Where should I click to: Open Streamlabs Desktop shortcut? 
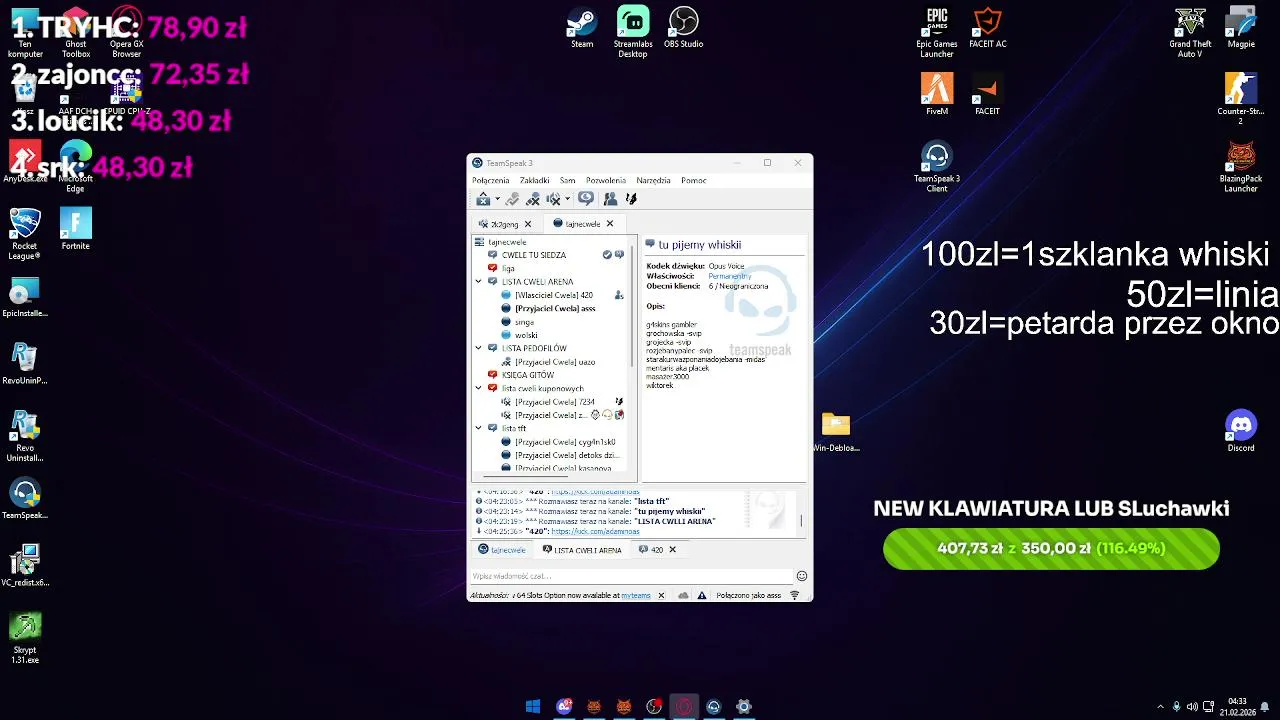(x=633, y=31)
